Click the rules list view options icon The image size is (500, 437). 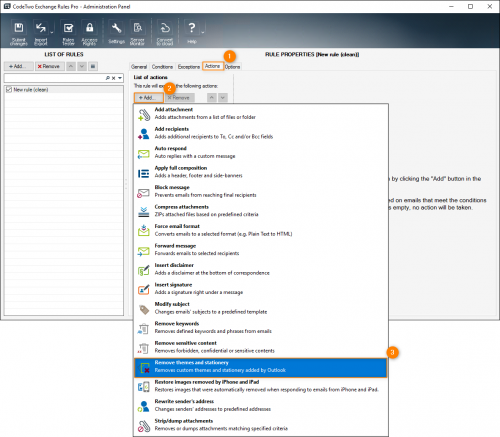coord(93,66)
